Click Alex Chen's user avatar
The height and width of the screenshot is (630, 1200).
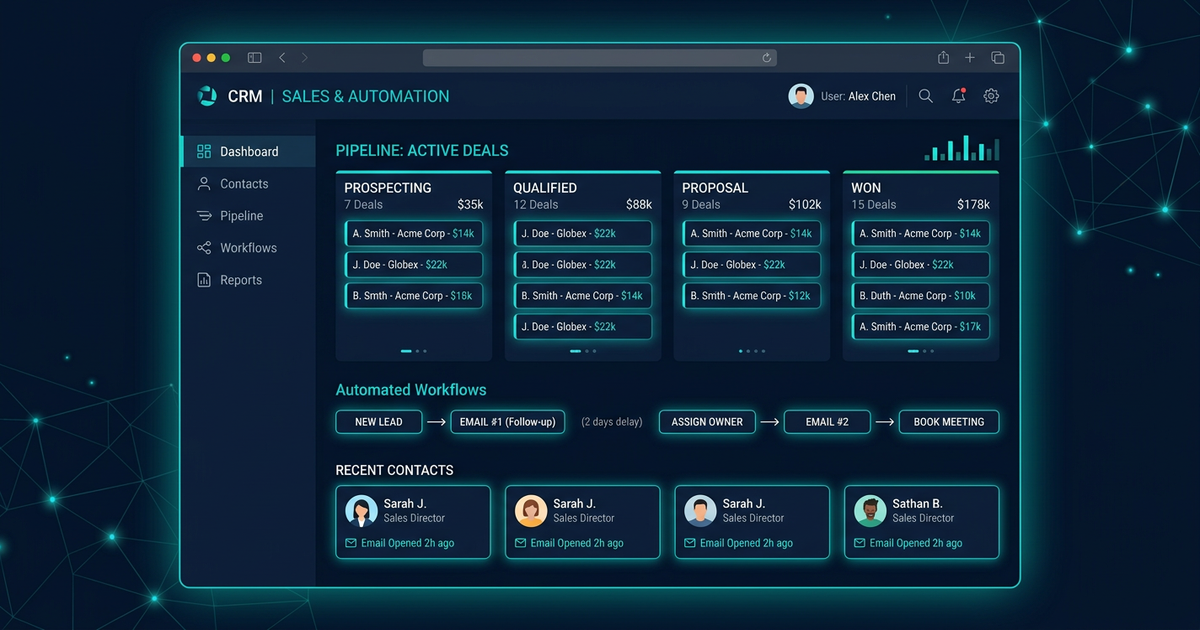coord(800,96)
